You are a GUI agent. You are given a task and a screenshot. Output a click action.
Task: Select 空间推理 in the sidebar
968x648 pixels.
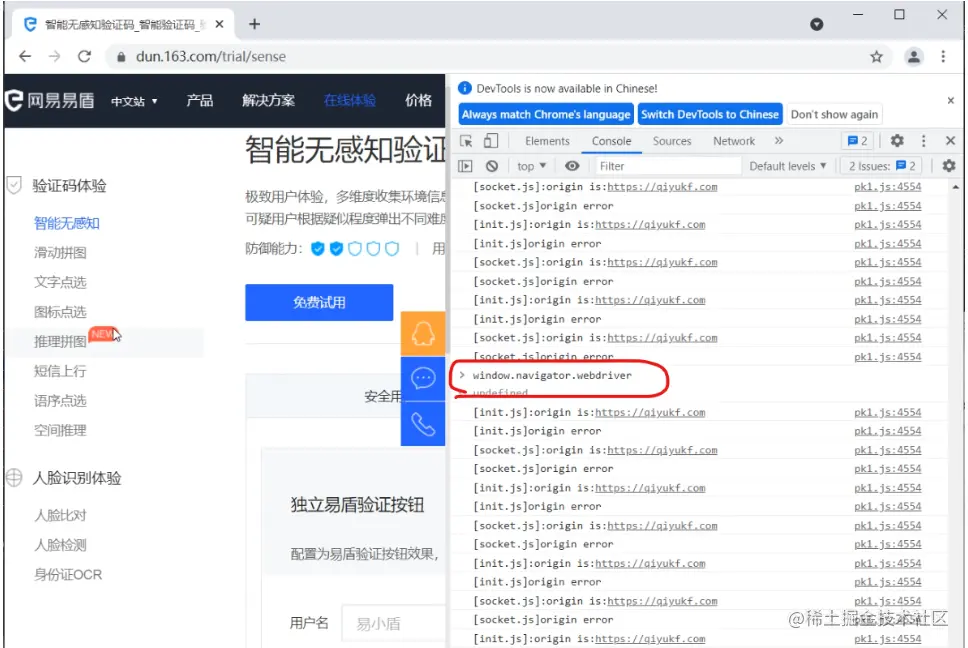tap(60, 431)
